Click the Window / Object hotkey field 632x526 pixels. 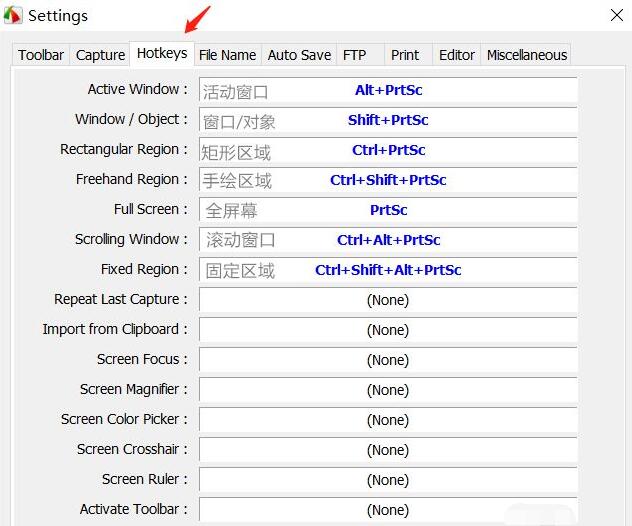click(388, 121)
